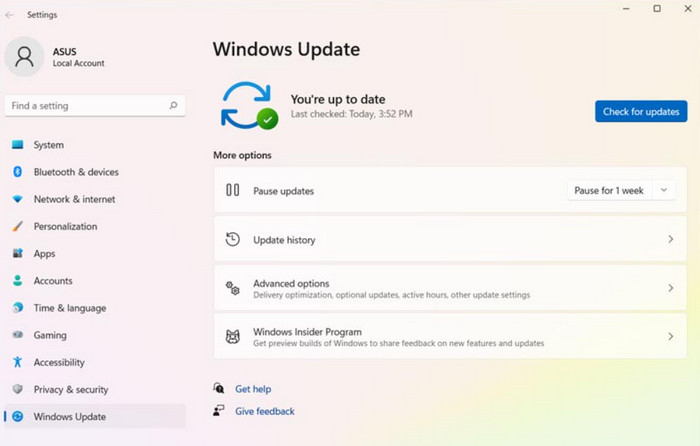Click the Advanced options gears icon
The image size is (700, 446).
233,288
